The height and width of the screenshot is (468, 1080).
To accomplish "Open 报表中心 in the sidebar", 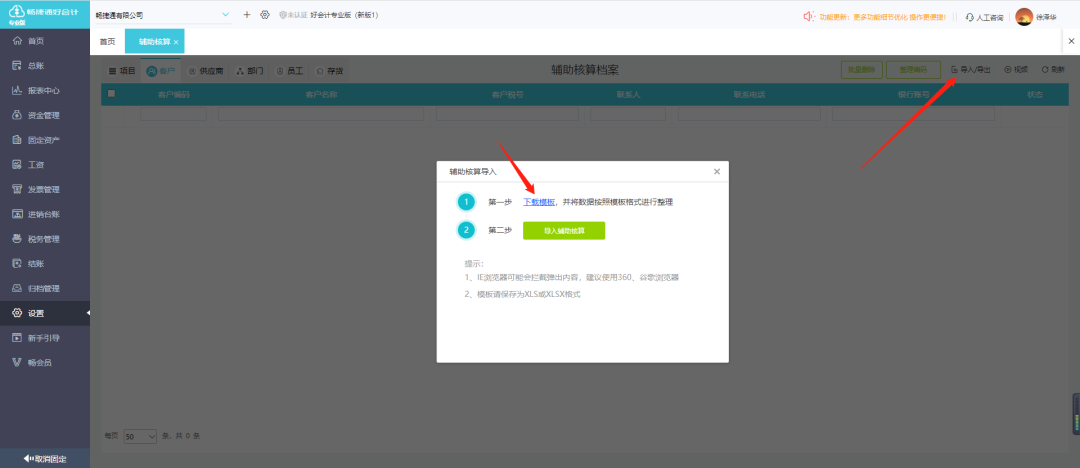I will (x=45, y=91).
